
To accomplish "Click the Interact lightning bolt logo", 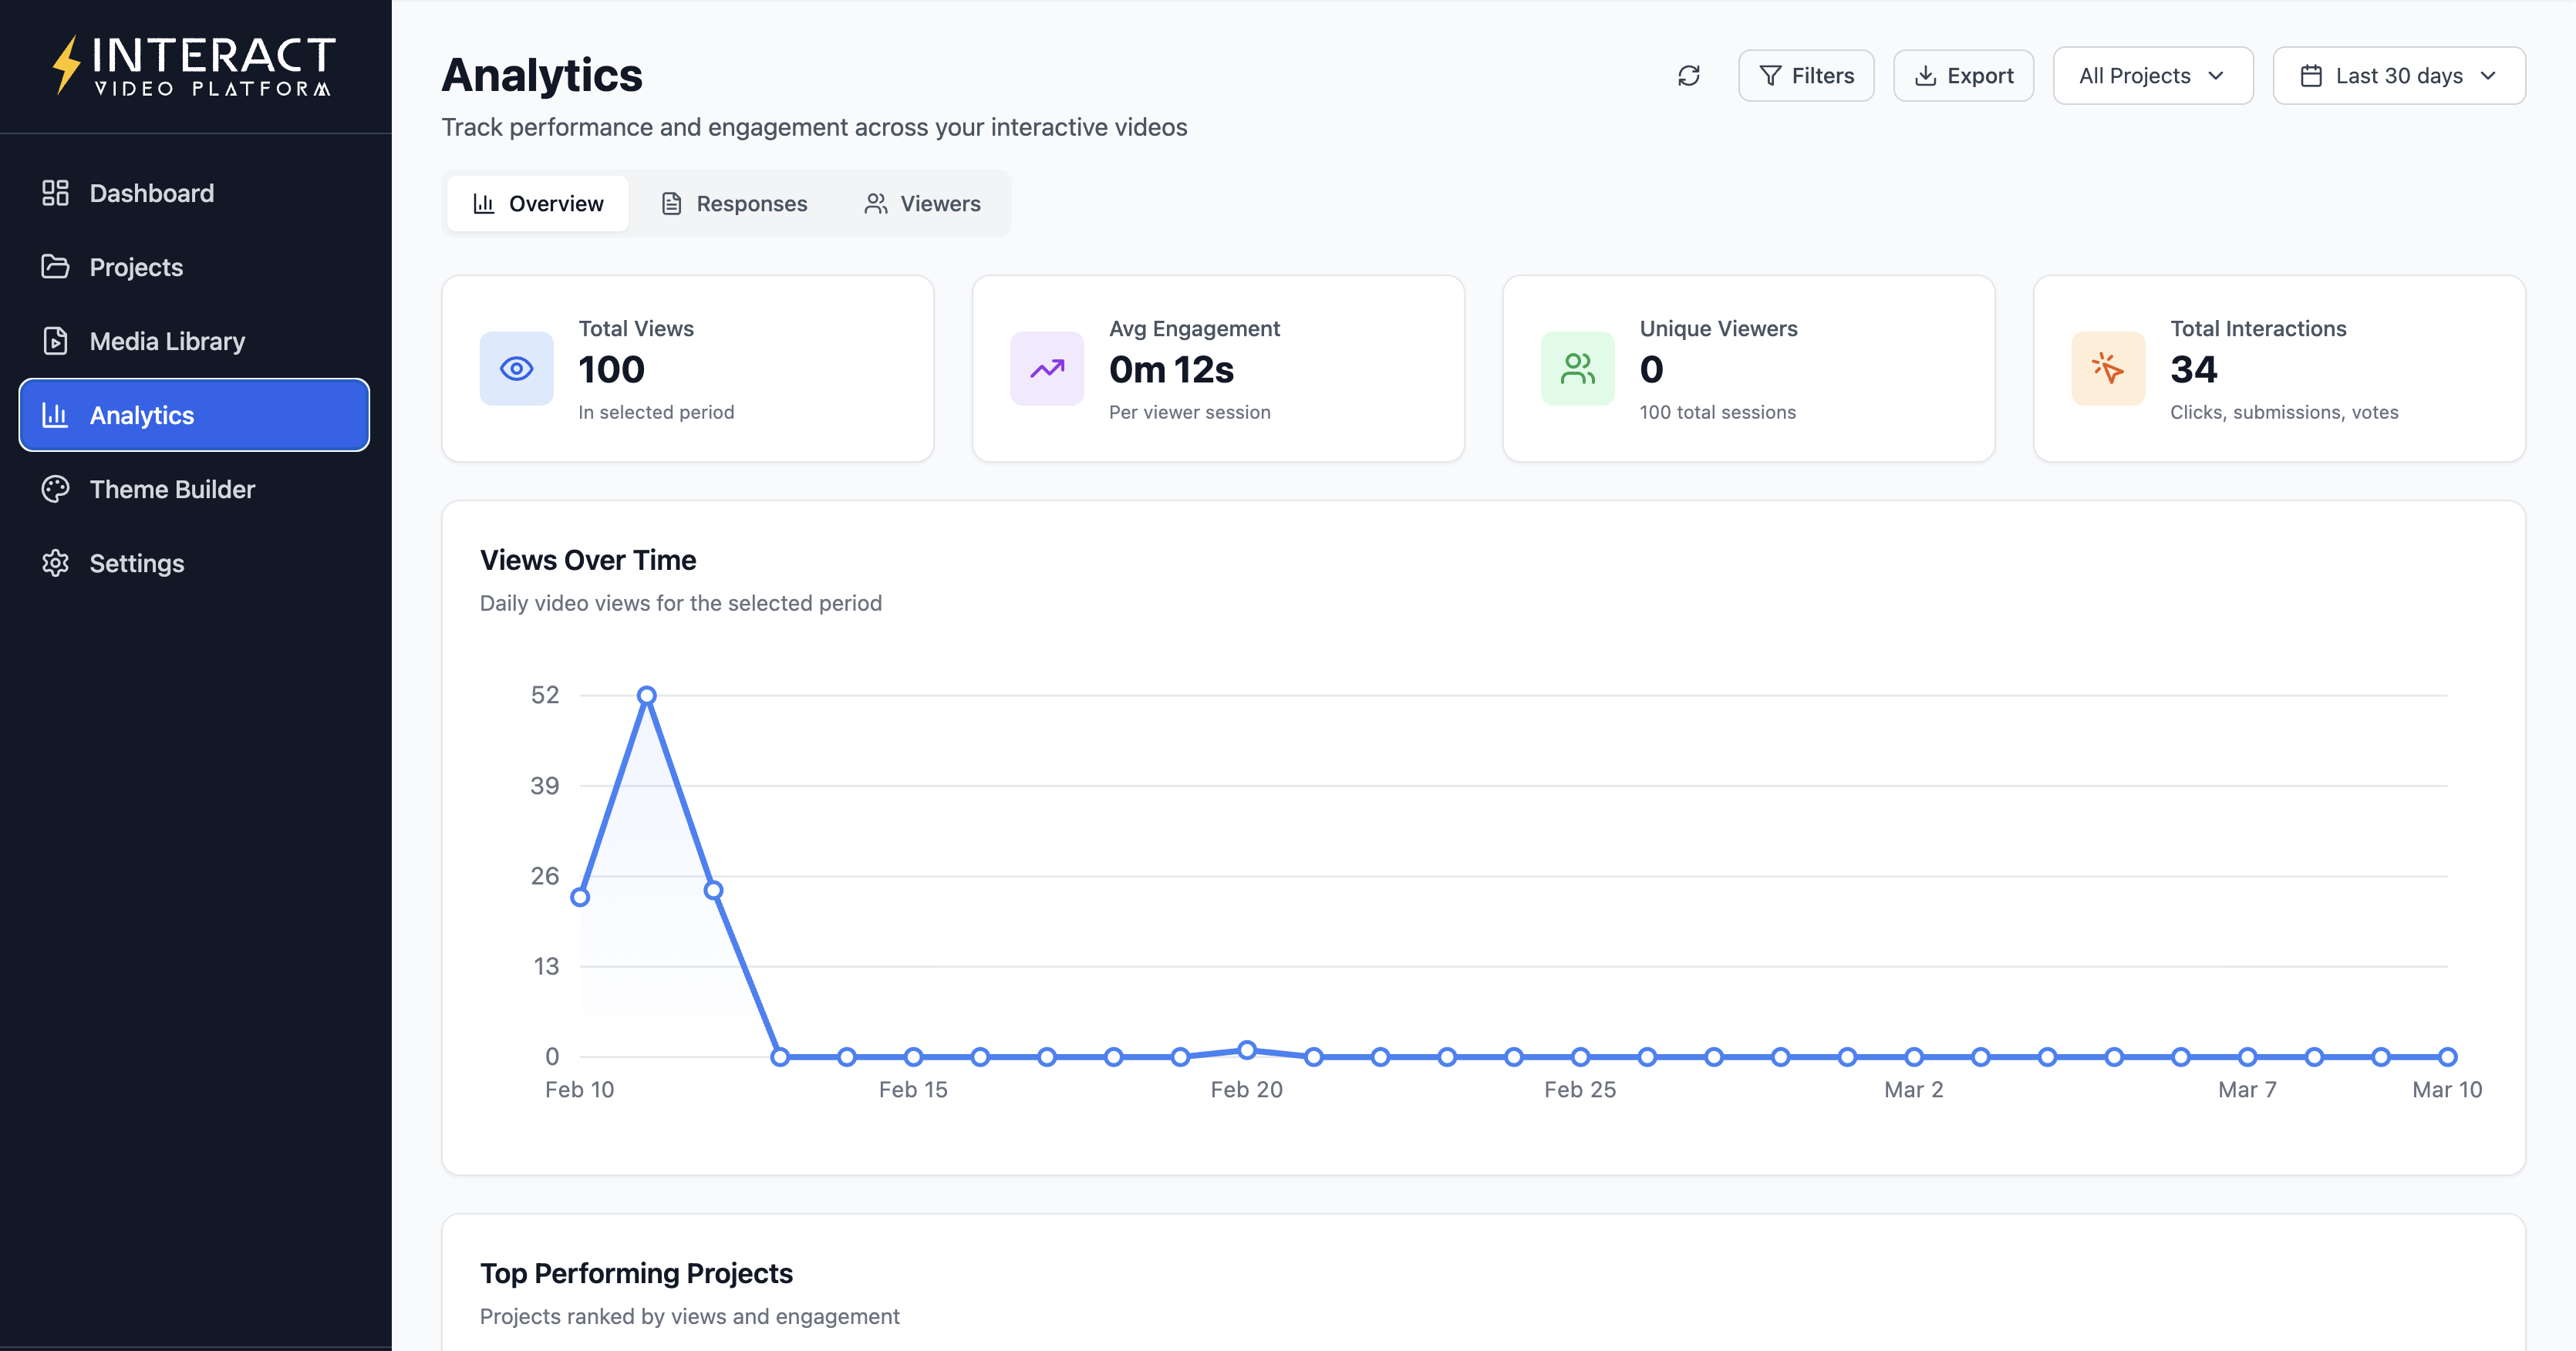I will [x=66, y=65].
